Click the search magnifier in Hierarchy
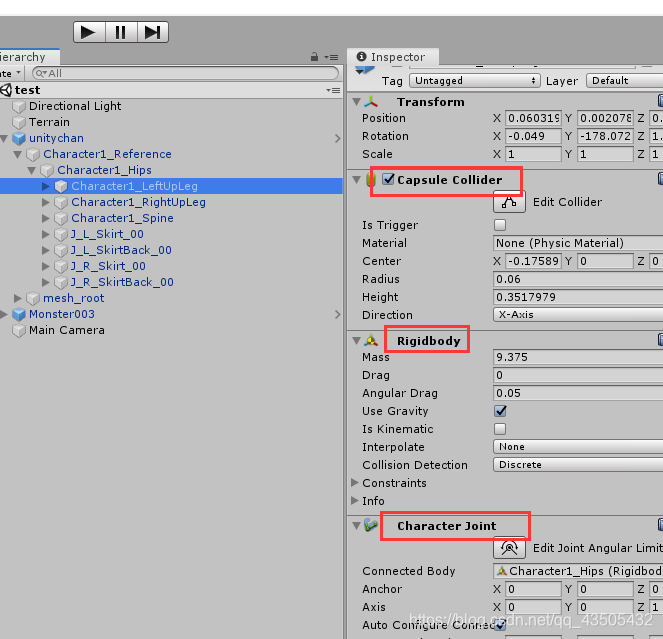The image size is (663, 639). point(41,74)
